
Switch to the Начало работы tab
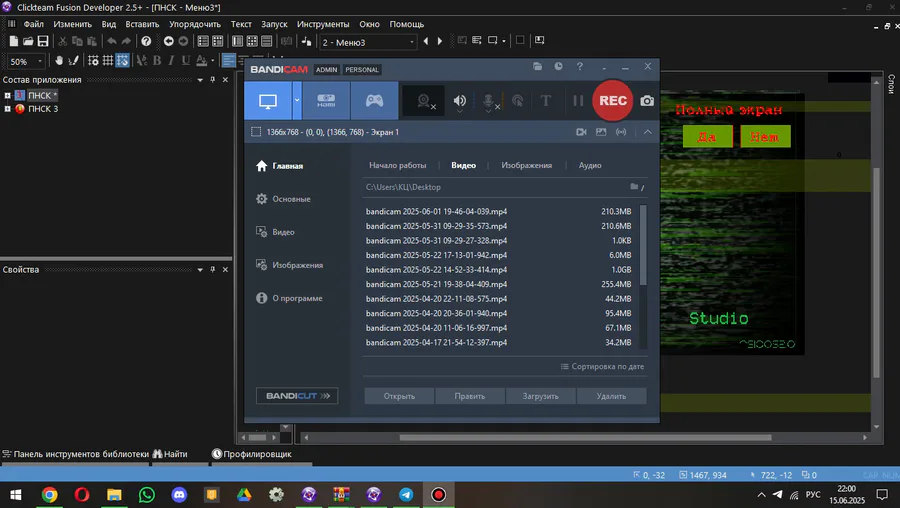(x=398, y=165)
